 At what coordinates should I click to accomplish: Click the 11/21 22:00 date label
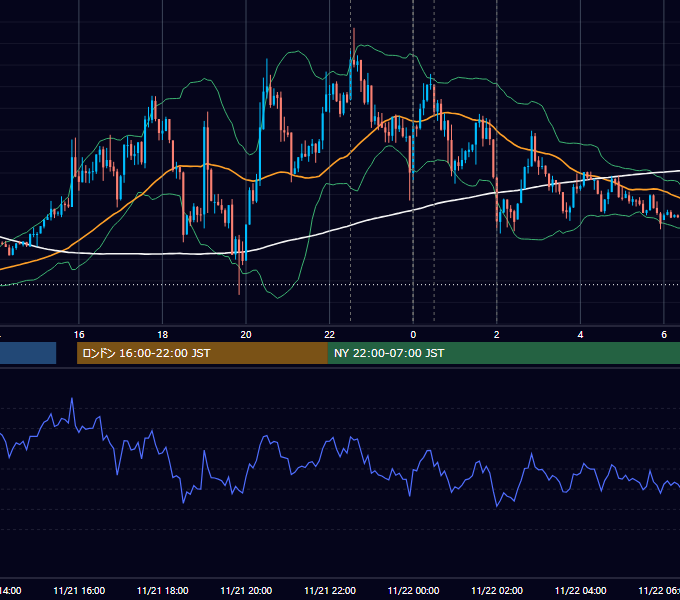[330, 591]
